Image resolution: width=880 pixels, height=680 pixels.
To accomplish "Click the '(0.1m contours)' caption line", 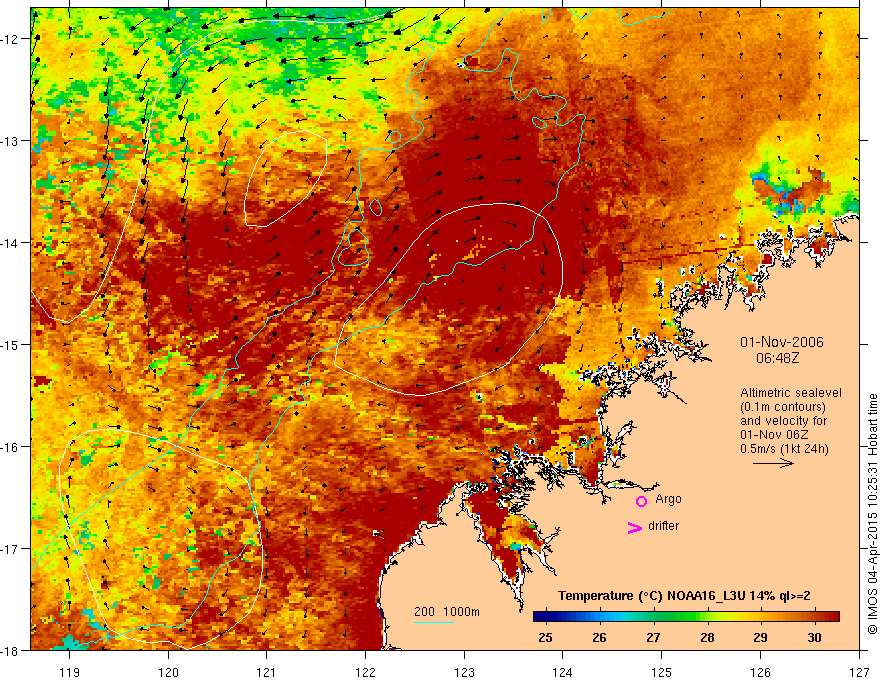I will tap(783, 407).
